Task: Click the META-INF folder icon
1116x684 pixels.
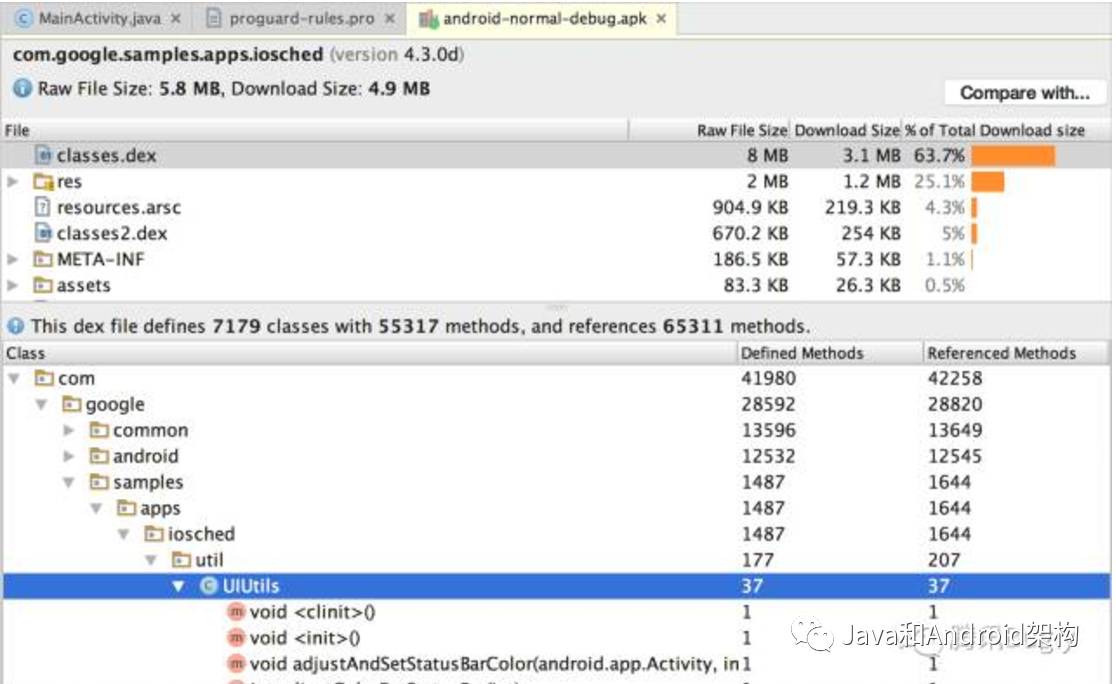Action: (x=43, y=259)
